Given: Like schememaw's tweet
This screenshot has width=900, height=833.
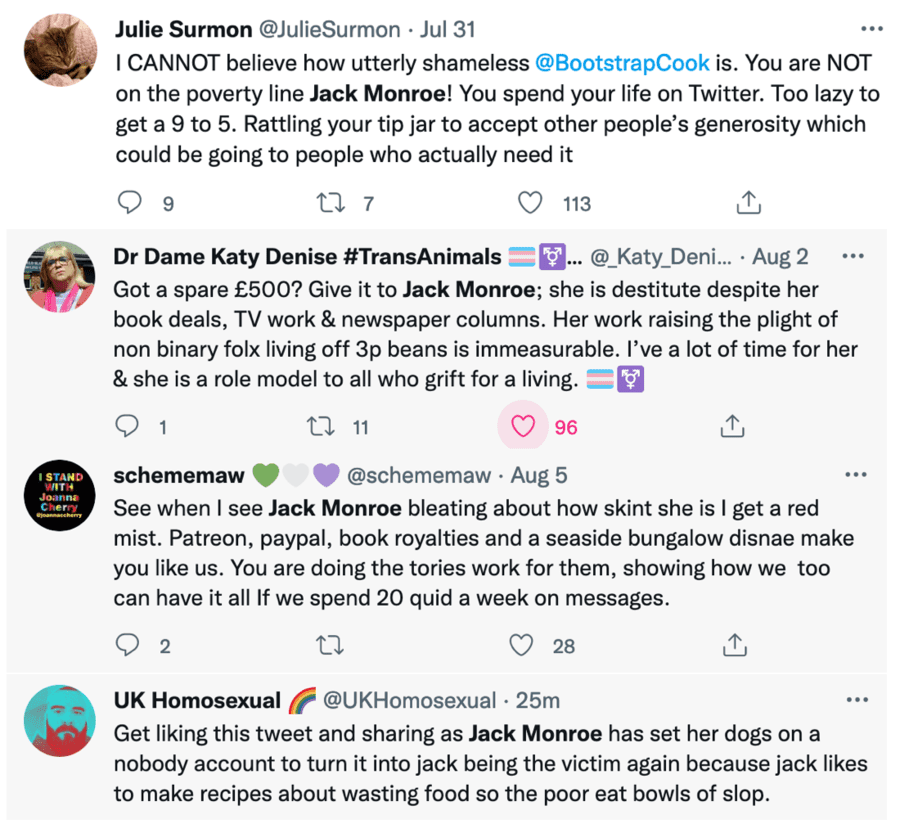Looking at the screenshot, I should (x=522, y=645).
